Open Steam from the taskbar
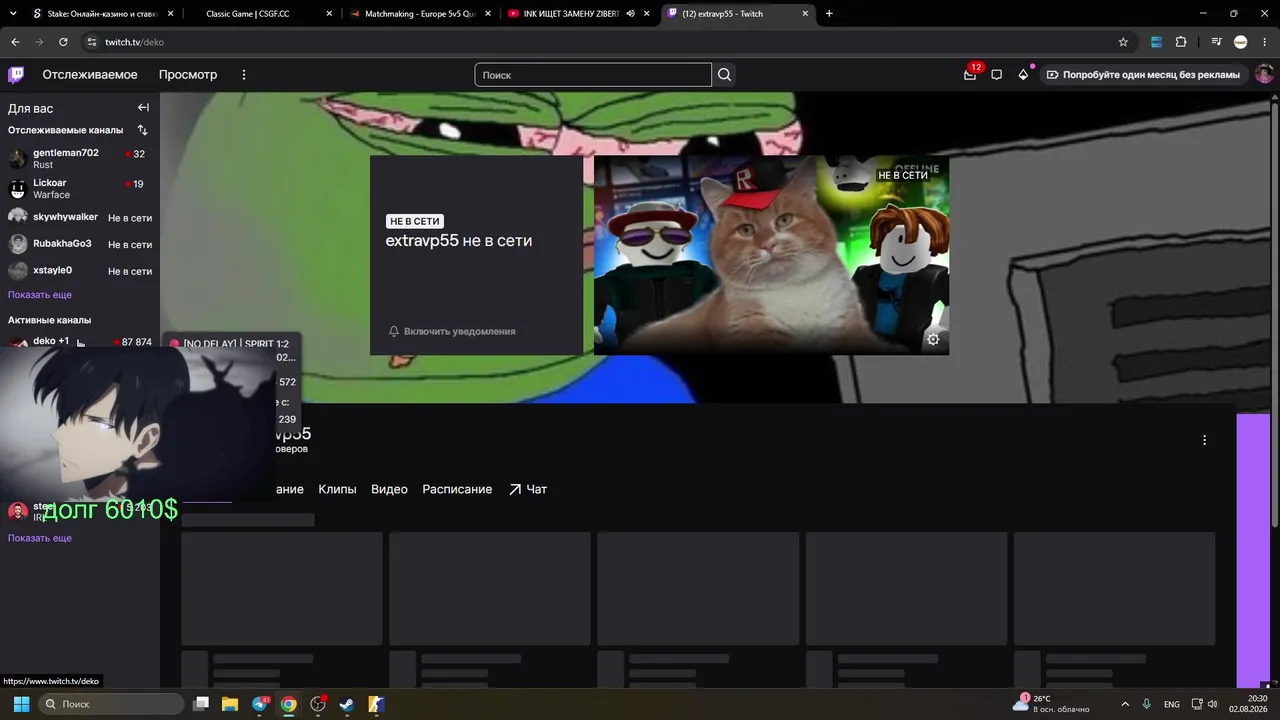1280x720 pixels. pyautogui.click(x=347, y=704)
